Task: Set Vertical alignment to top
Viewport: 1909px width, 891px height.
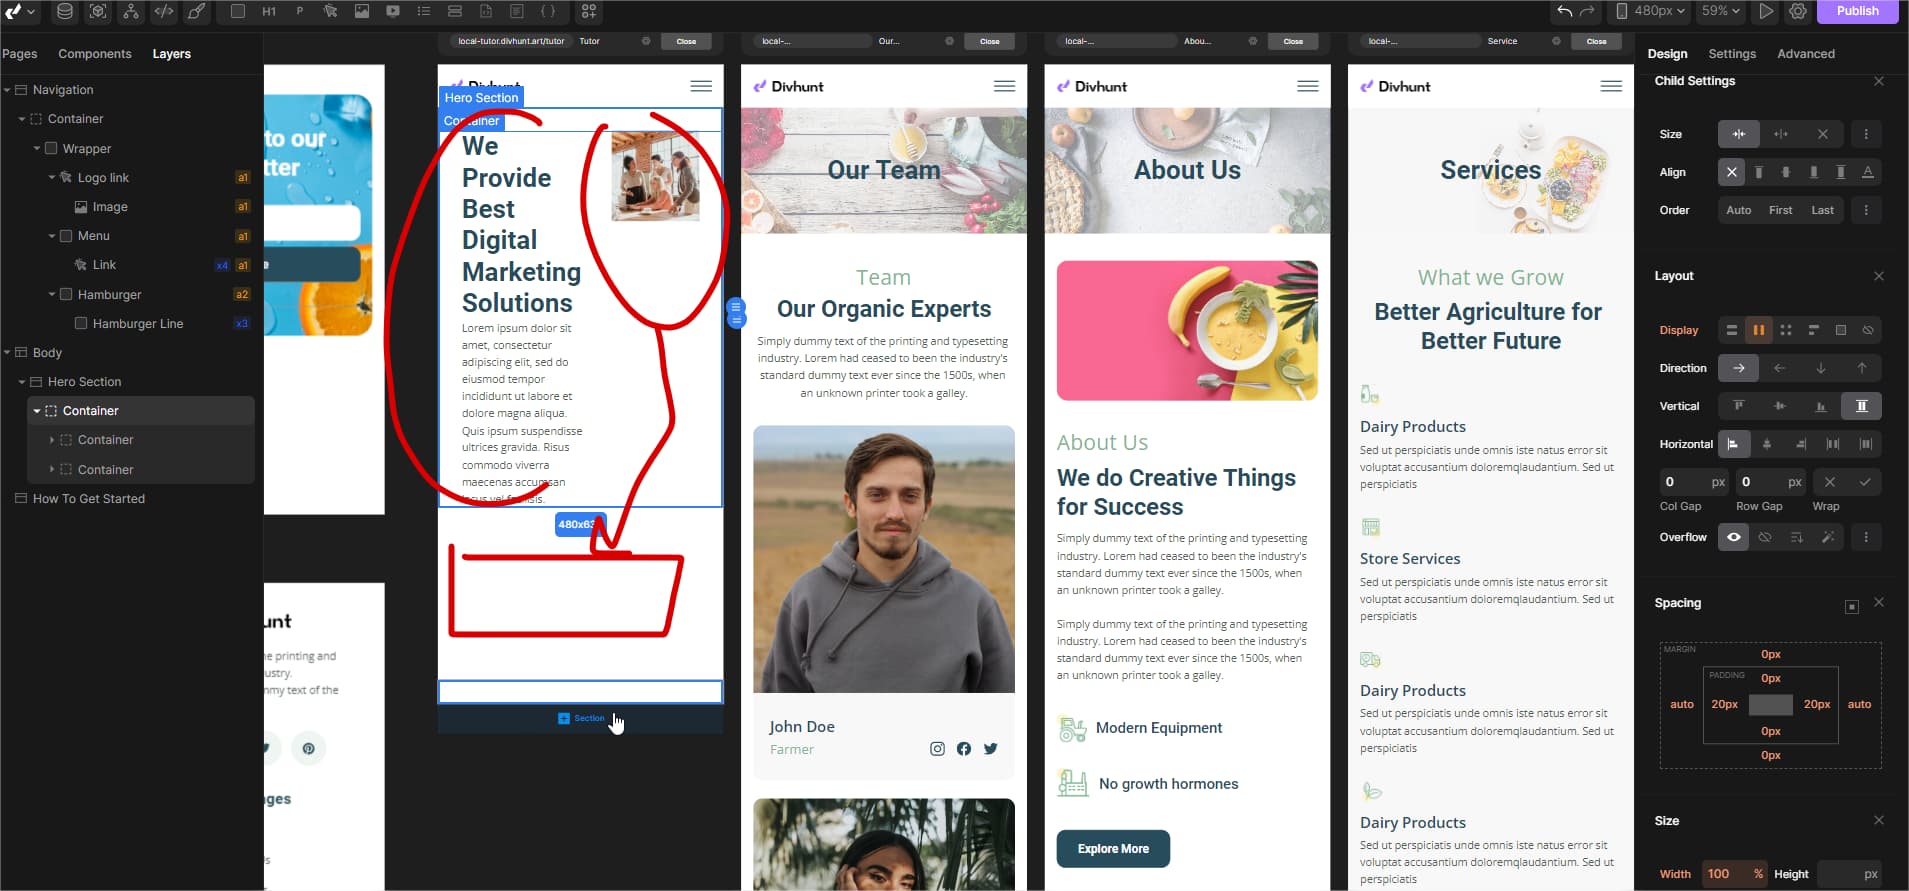Action: [1738, 406]
